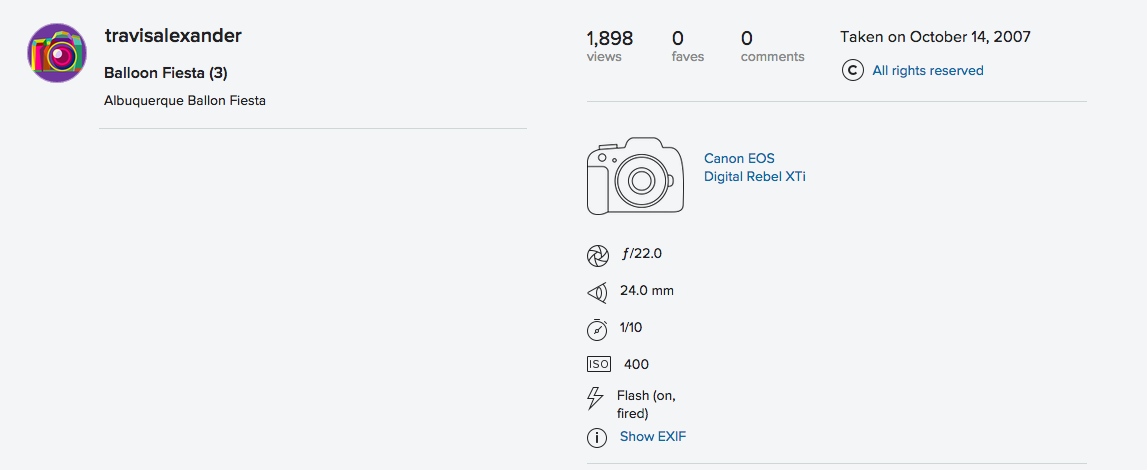Image resolution: width=1147 pixels, height=470 pixels.
Task: Click the 0 faves count
Action: (688, 46)
